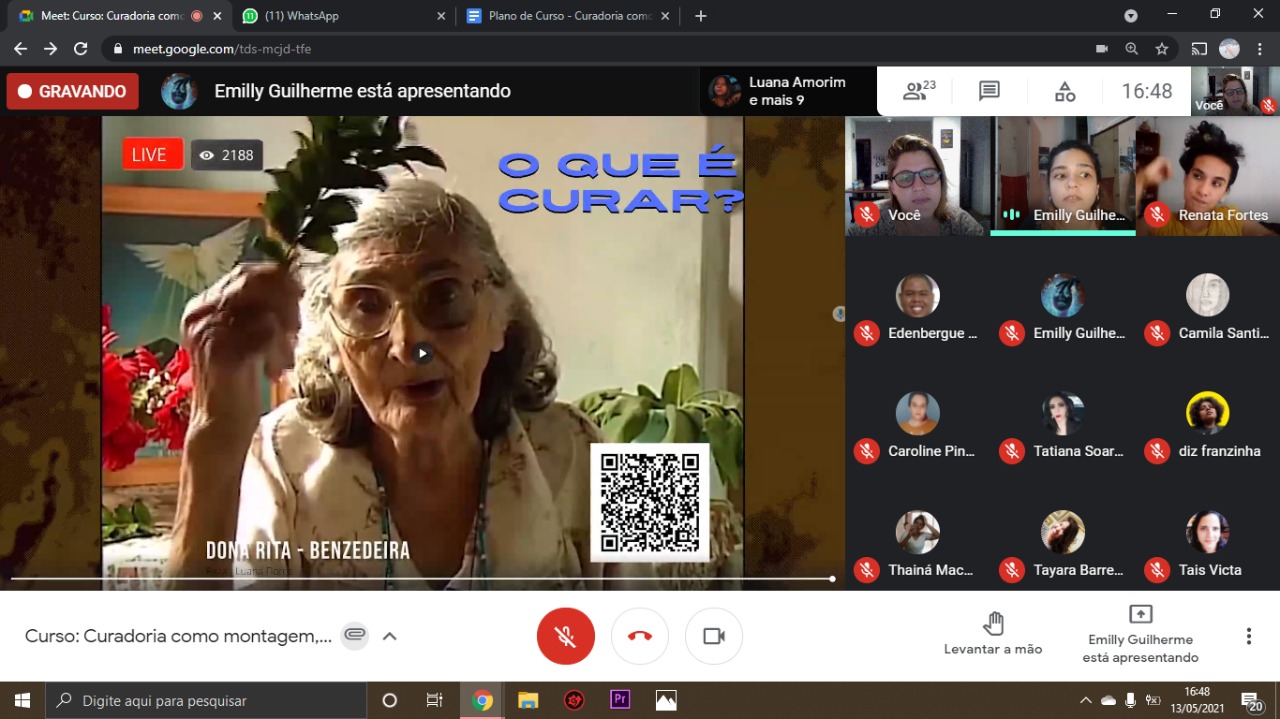Image resolution: width=1280 pixels, height=719 pixels.
Task: Click the red hang up call button
Action: [639, 636]
